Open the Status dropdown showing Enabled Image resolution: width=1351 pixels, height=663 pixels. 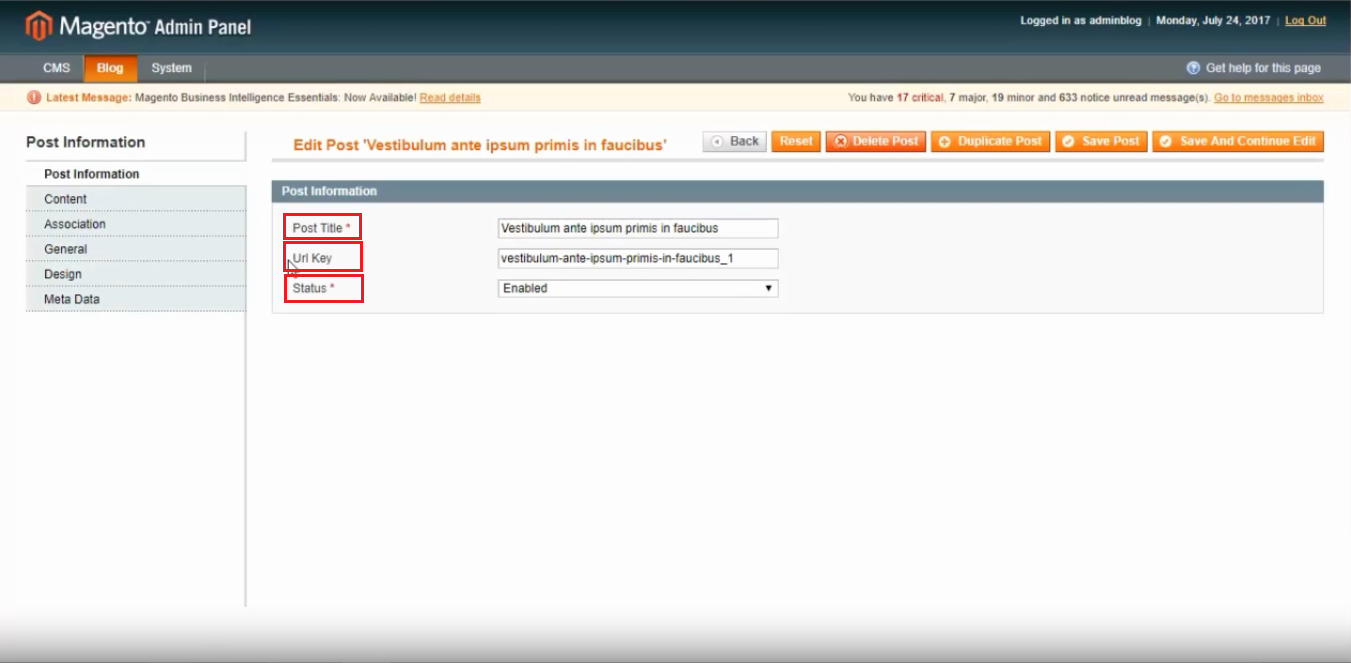(637, 288)
